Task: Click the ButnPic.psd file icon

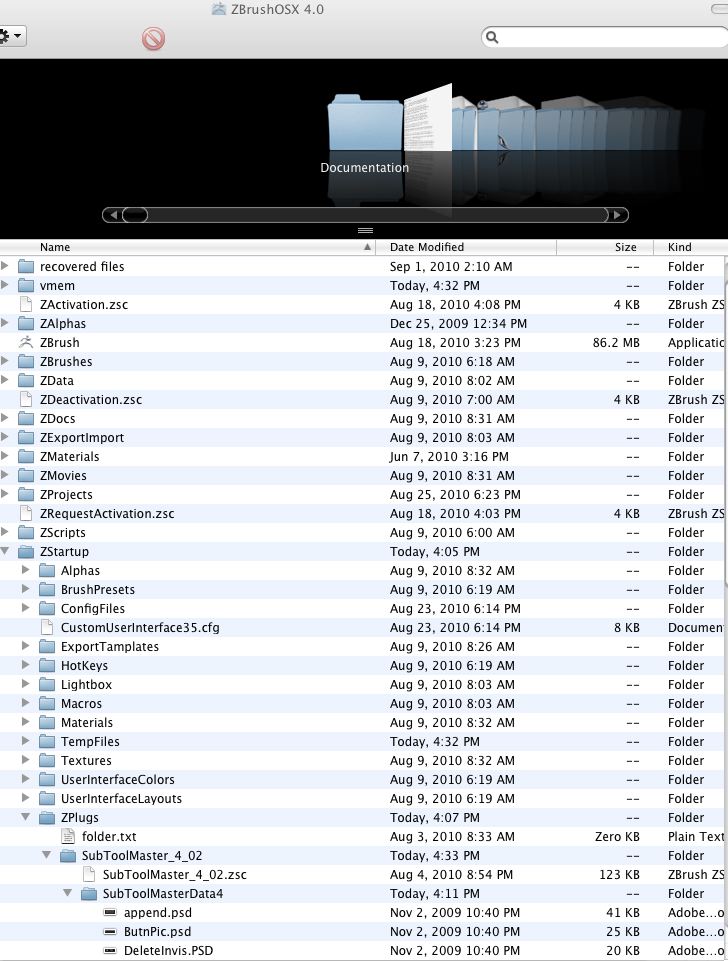Action: (x=110, y=932)
